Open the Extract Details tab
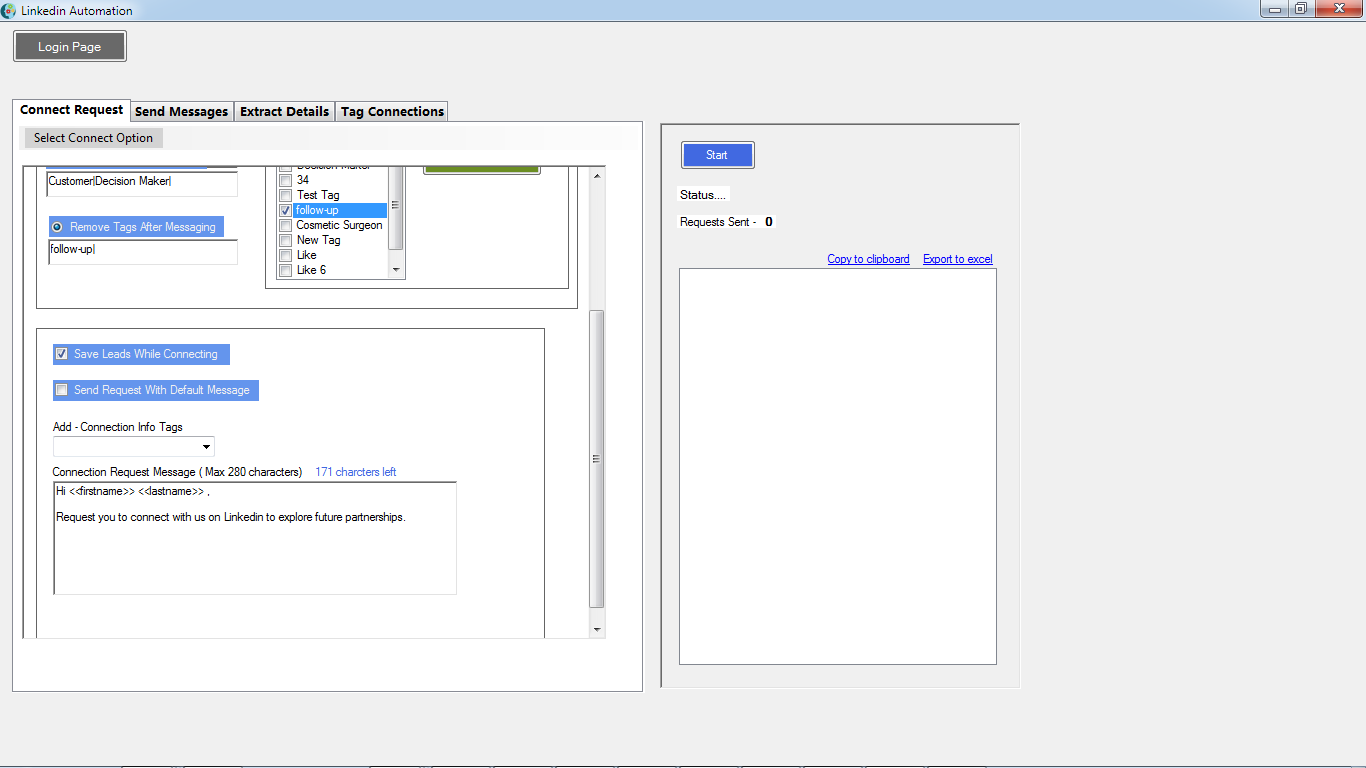The image size is (1366, 768). pyautogui.click(x=285, y=112)
